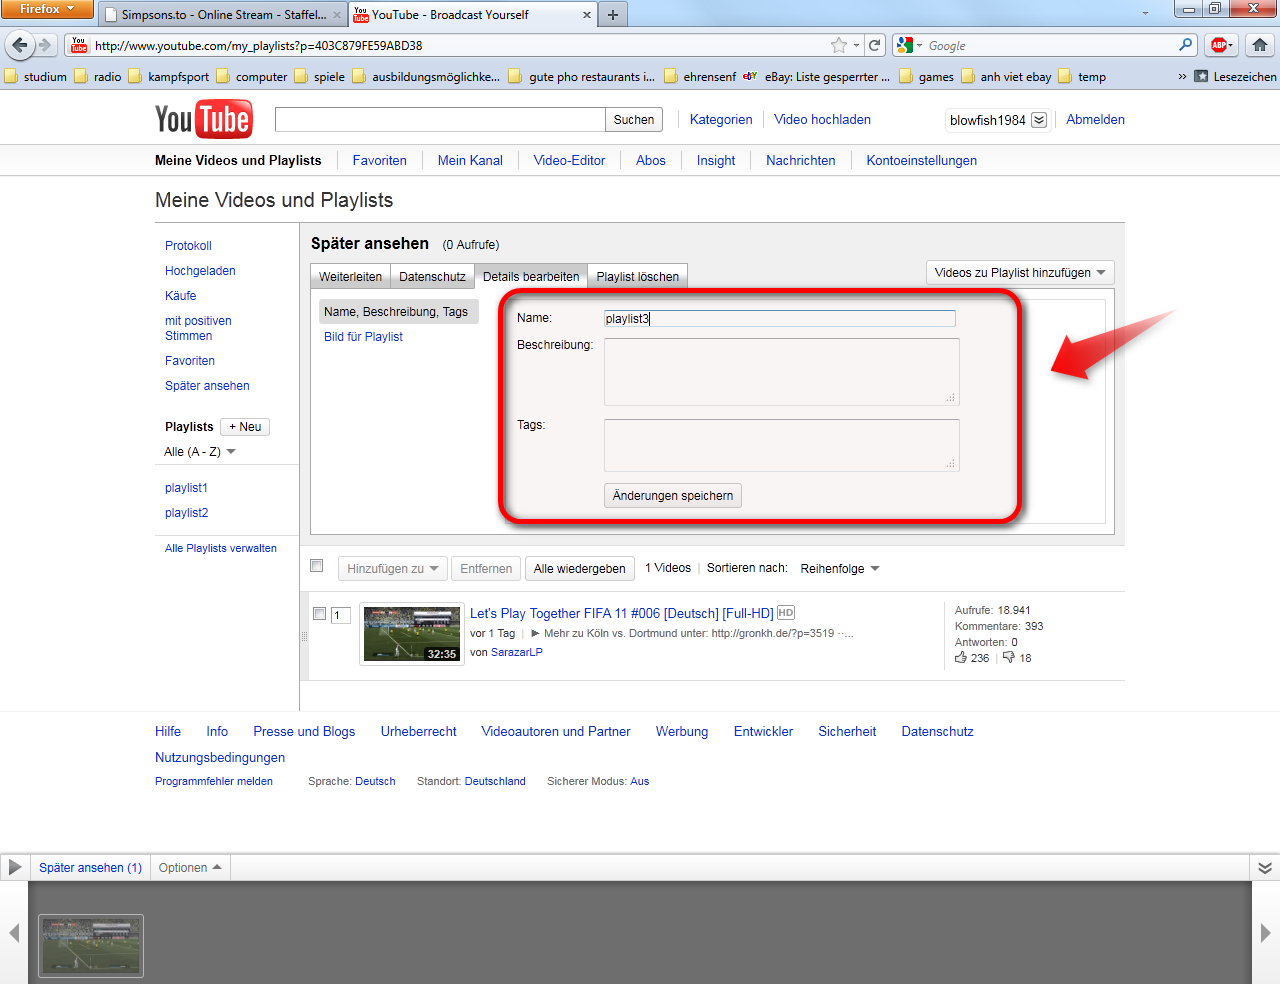This screenshot has height=984, width=1280.
Task: Open the "Videos zu Playlist hinzufügen" dropdown
Action: point(1019,272)
